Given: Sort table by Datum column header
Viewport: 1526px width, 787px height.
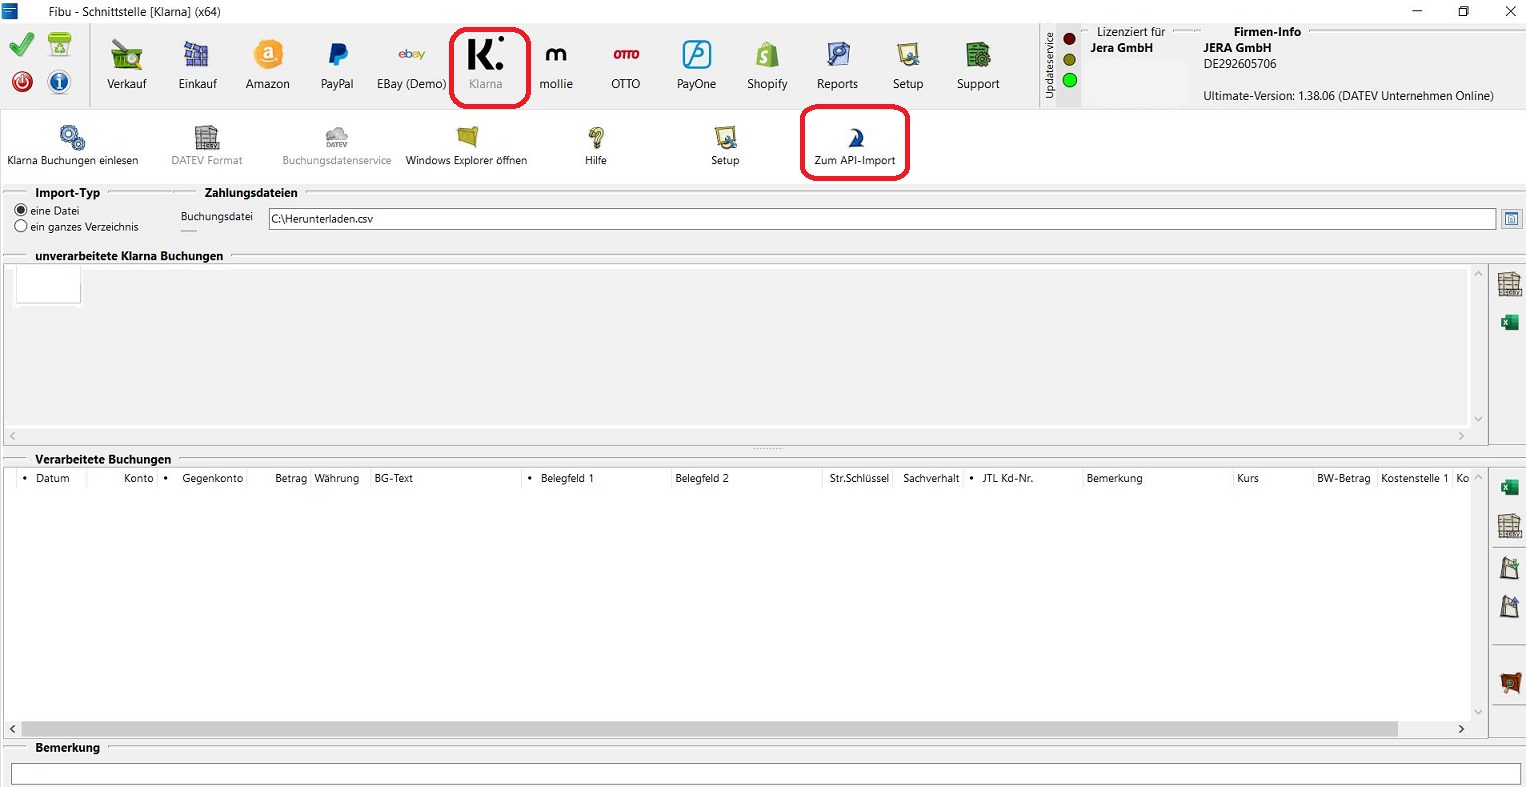Looking at the screenshot, I should 53,479.
